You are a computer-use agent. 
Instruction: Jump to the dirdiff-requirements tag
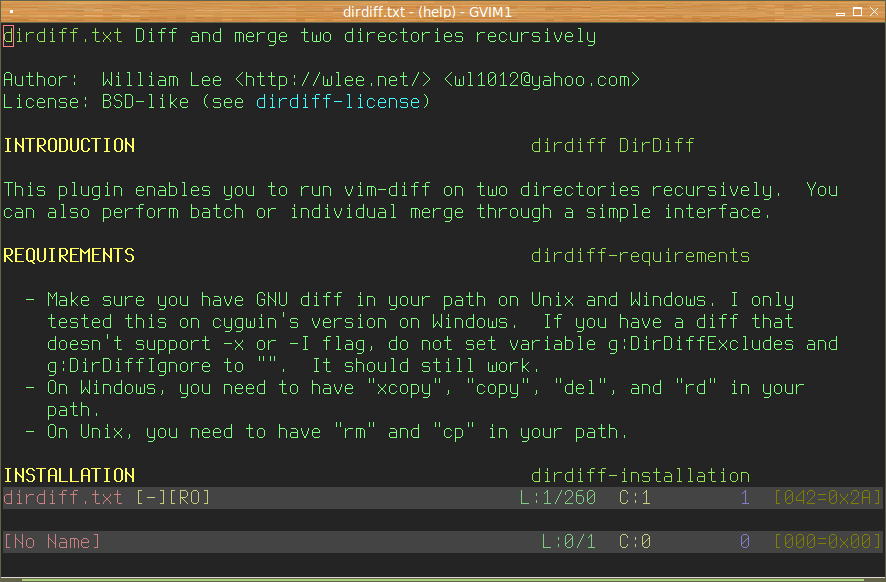(x=640, y=255)
